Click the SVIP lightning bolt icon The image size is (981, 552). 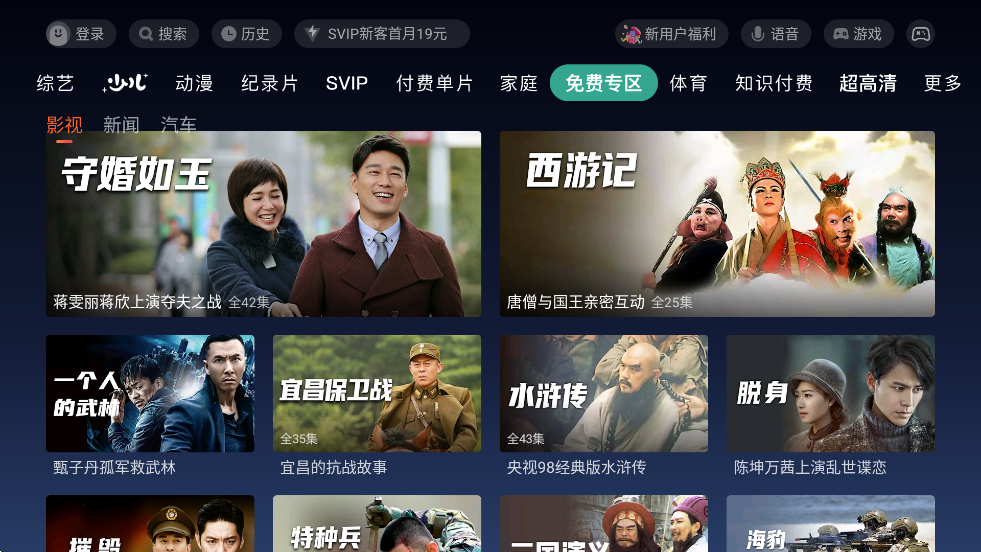312,33
